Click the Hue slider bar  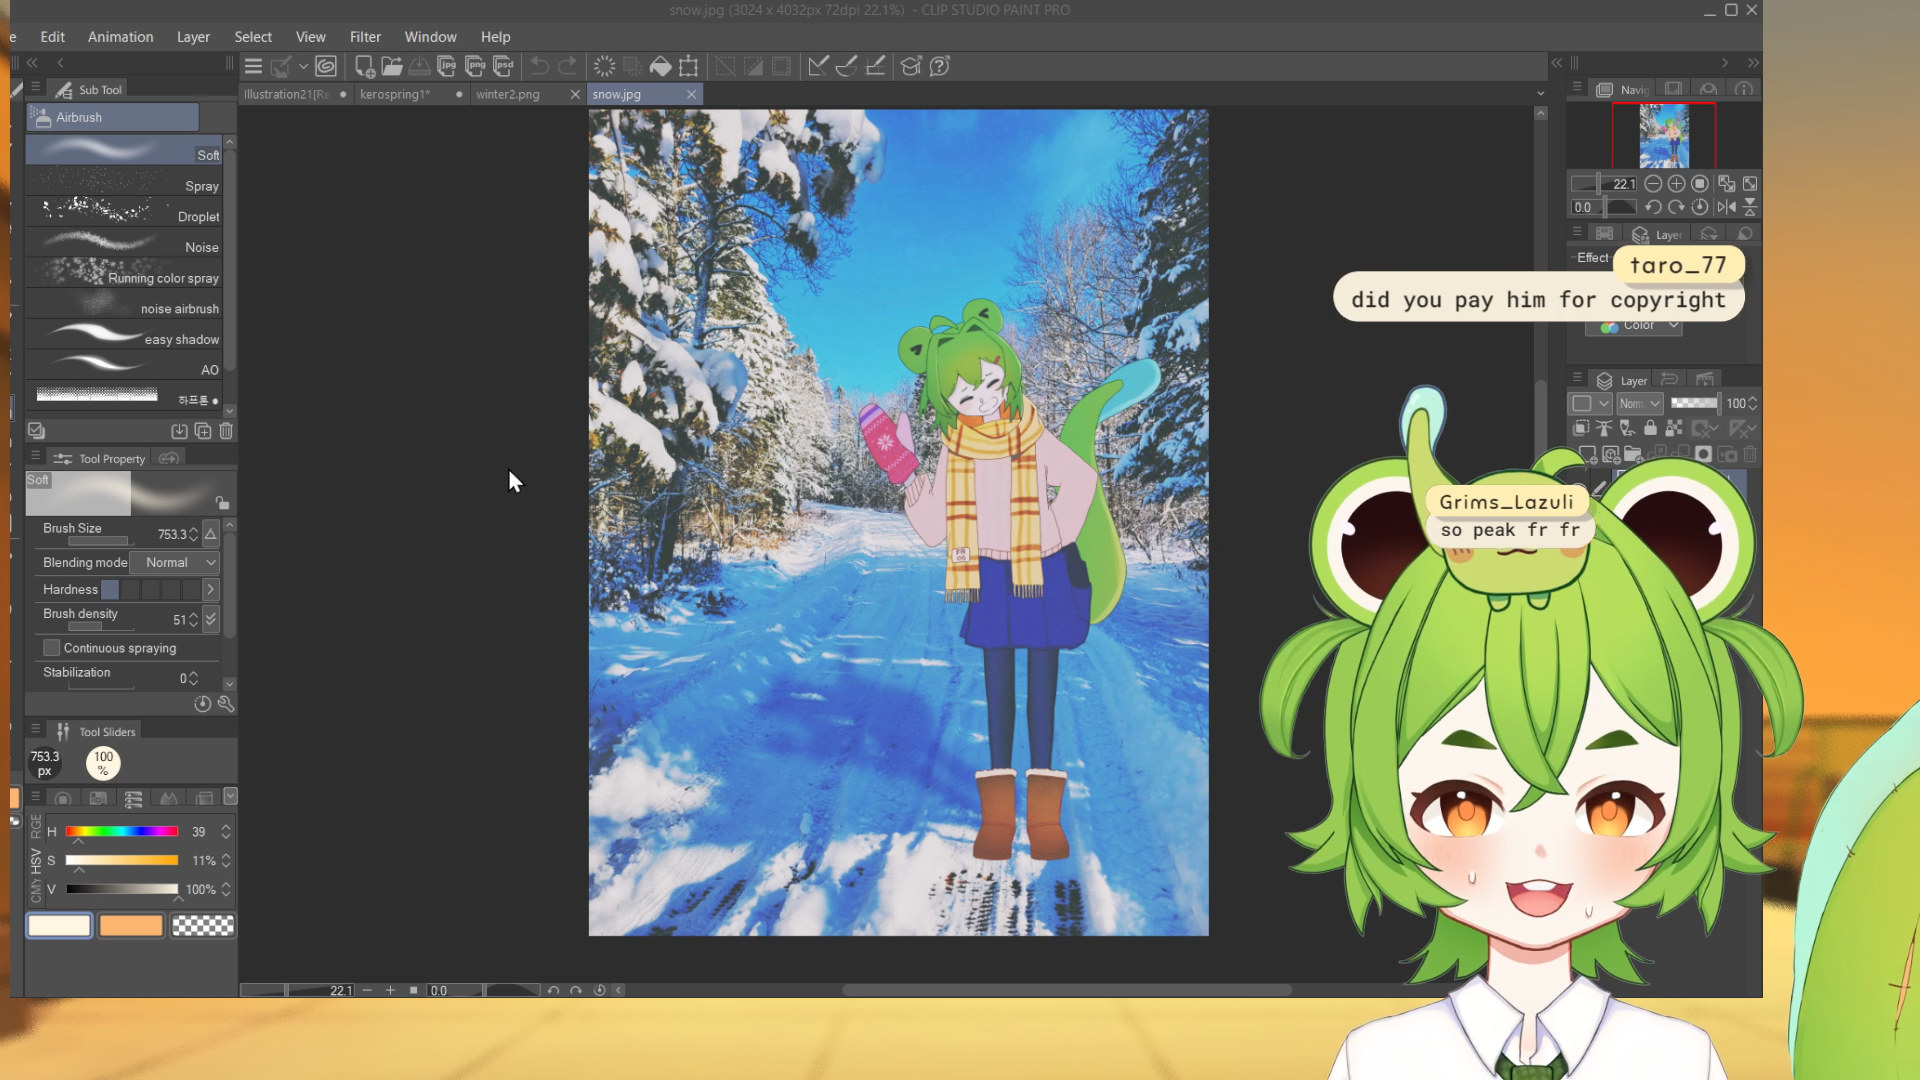[122, 832]
